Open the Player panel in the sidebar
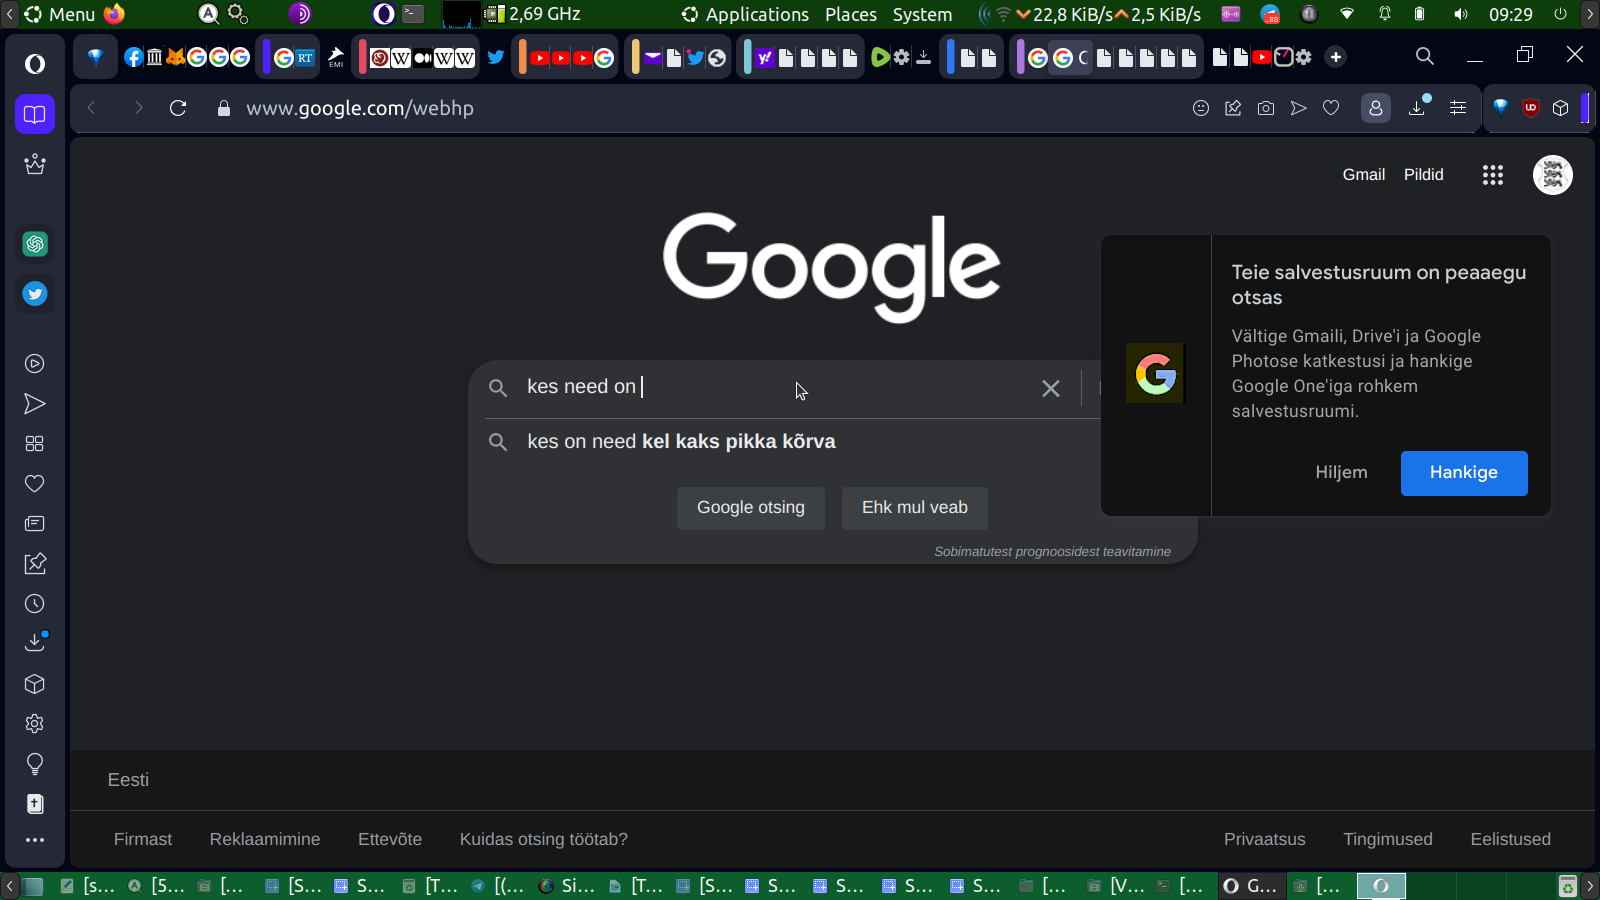Viewport: 1600px width, 900px height. pyautogui.click(x=35, y=364)
